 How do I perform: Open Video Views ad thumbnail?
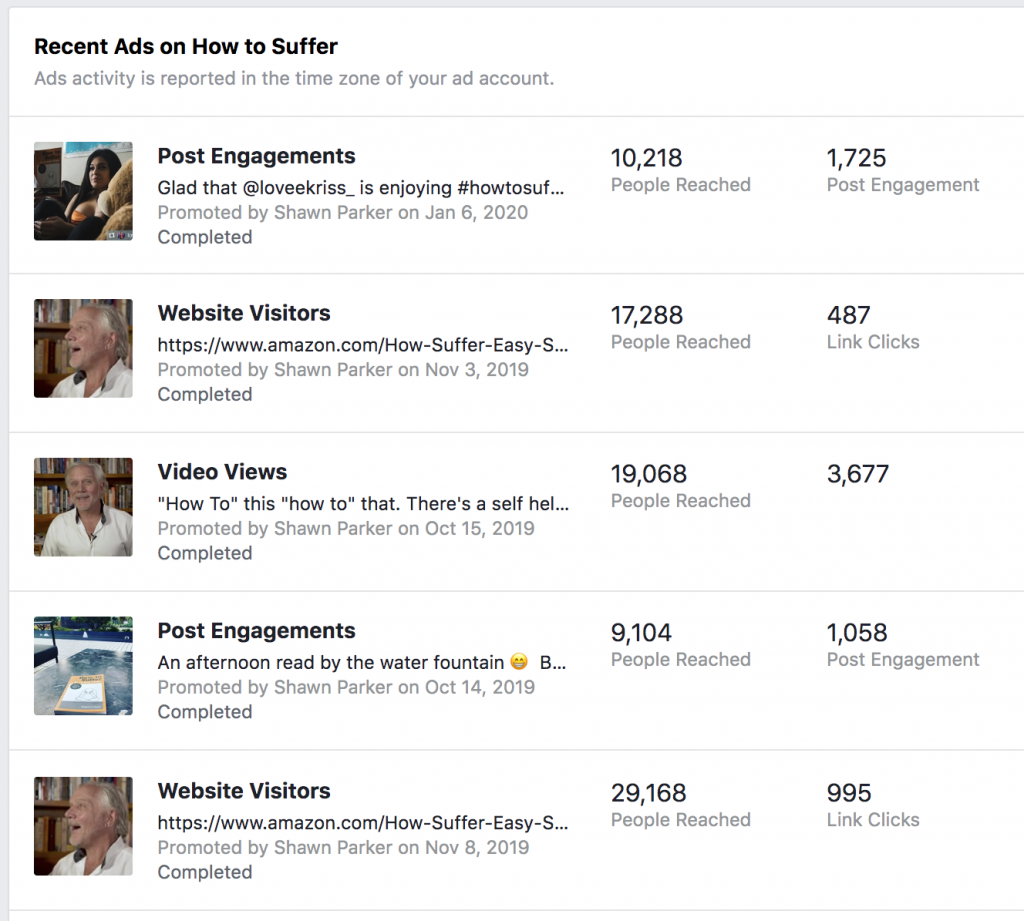point(83,507)
